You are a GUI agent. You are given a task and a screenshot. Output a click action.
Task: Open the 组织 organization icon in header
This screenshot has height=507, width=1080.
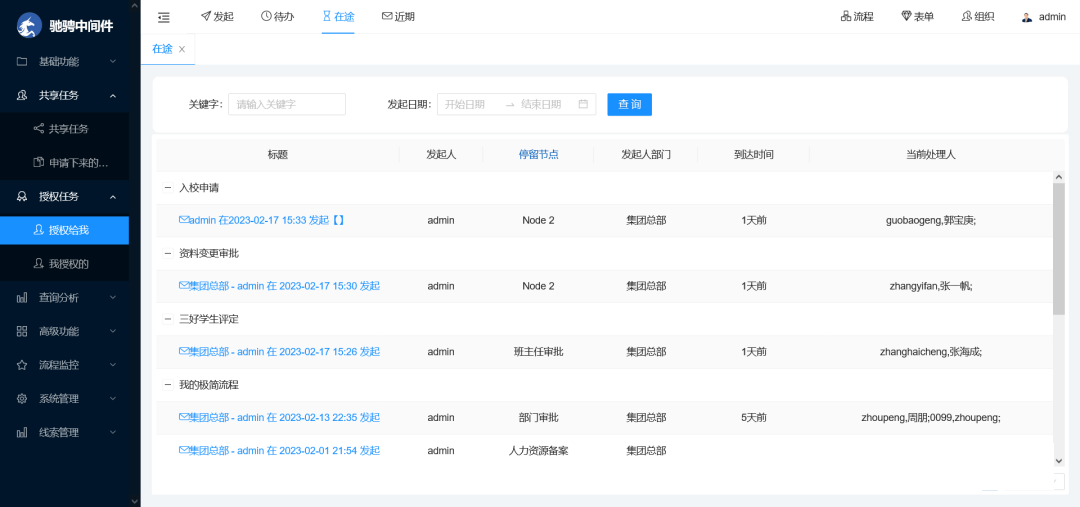(x=967, y=17)
